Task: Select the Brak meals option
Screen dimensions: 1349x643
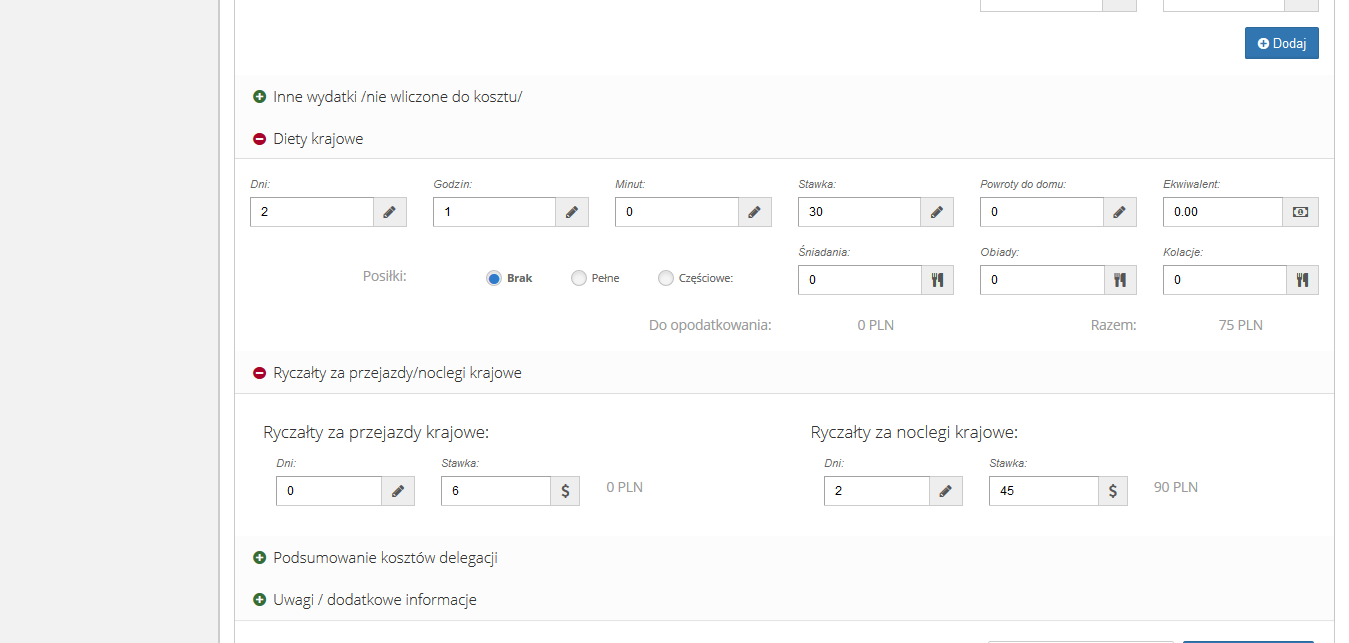Action: [494, 279]
